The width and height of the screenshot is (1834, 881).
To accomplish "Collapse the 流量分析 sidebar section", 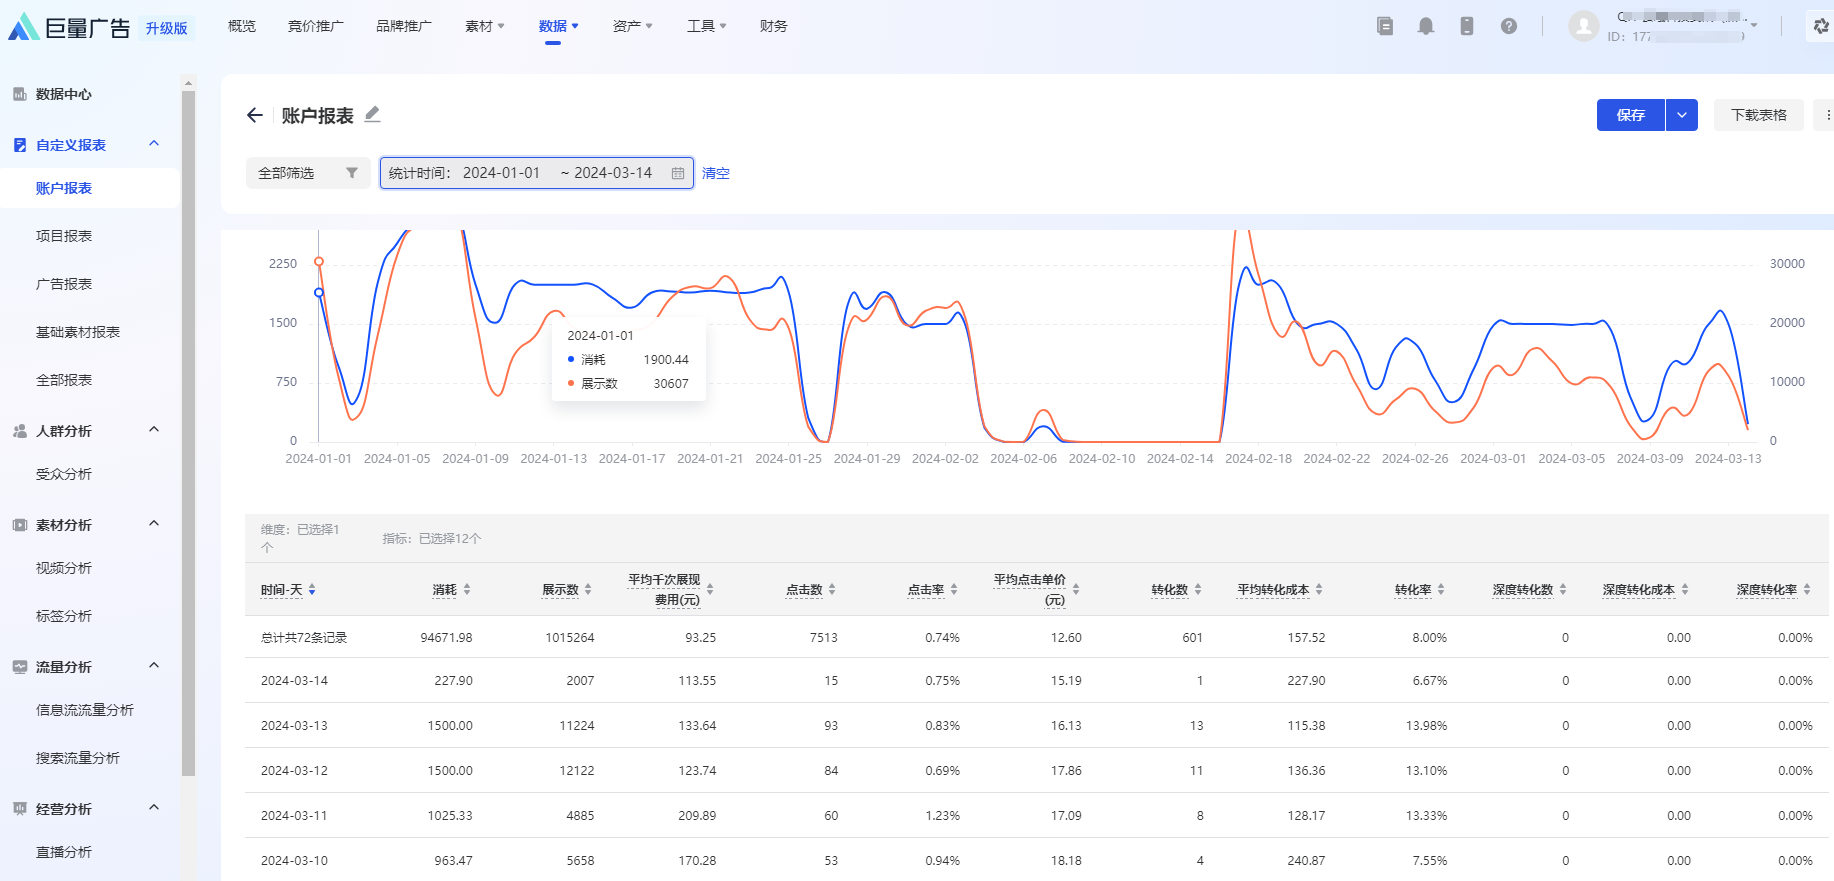I will (x=154, y=666).
